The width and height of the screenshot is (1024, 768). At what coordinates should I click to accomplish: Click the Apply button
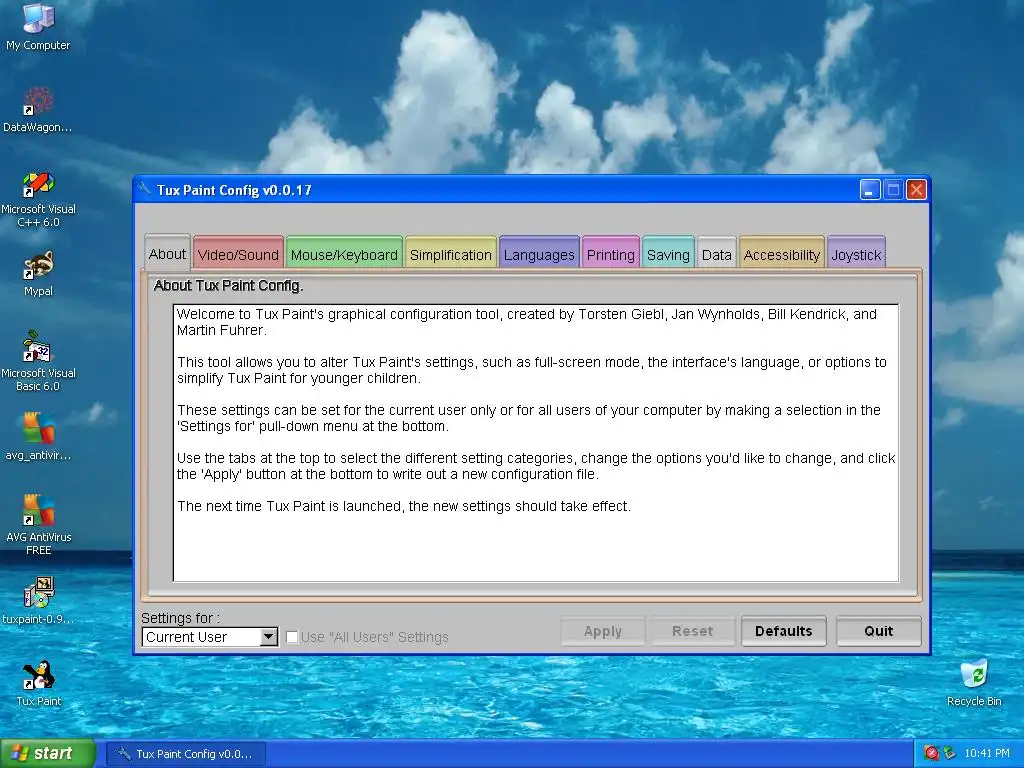[x=603, y=631]
